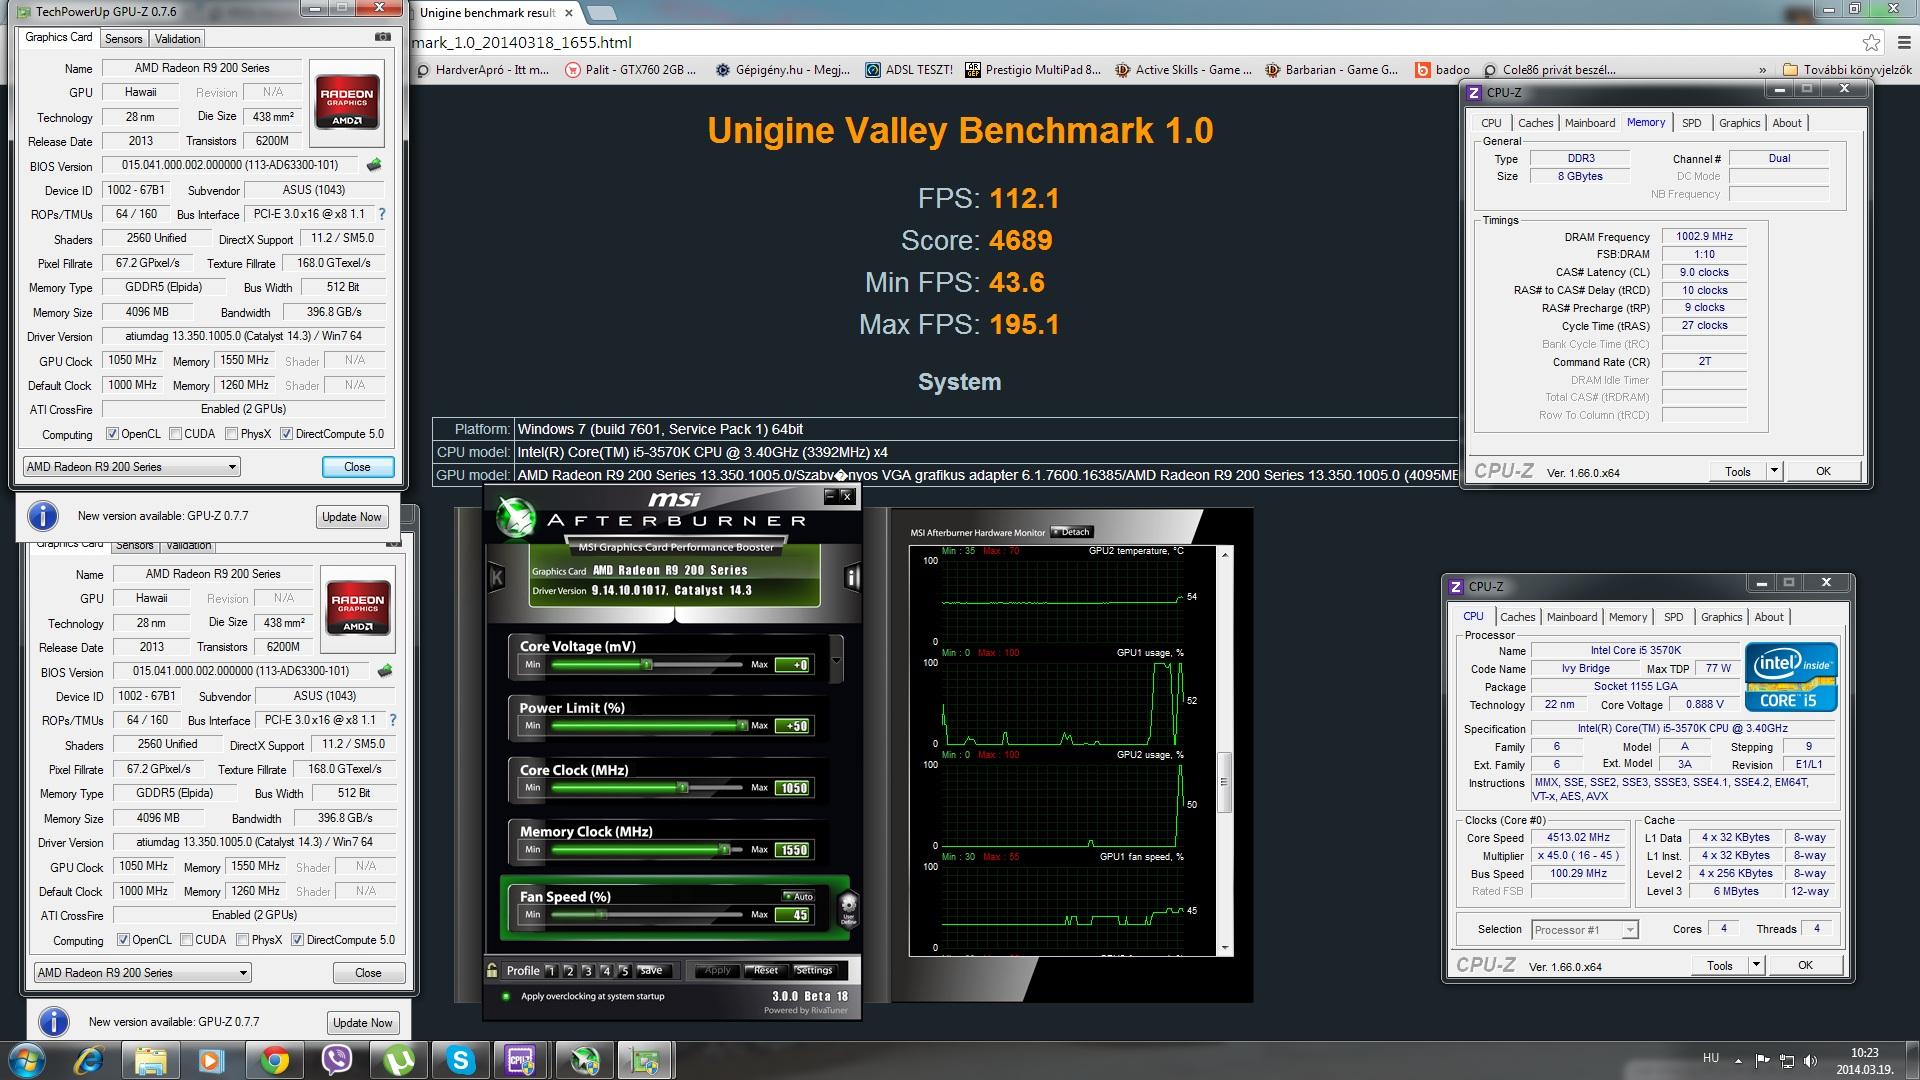
Task: Click the Afterburner Kombustor K side button
Action: click(496, 577)
